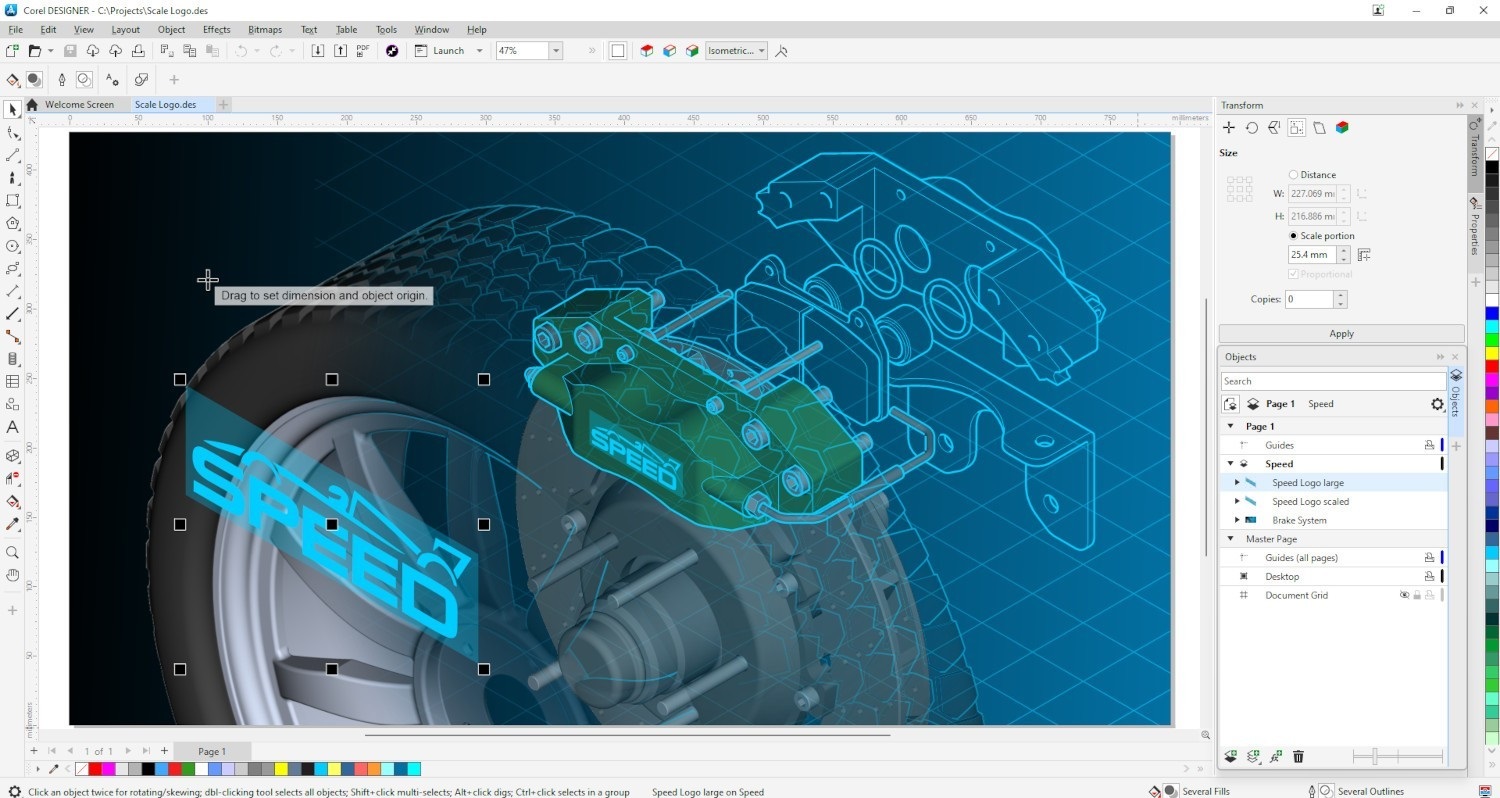Toggle the Proportional checkbox
1500x798 pixels.
pos(1294,274)
